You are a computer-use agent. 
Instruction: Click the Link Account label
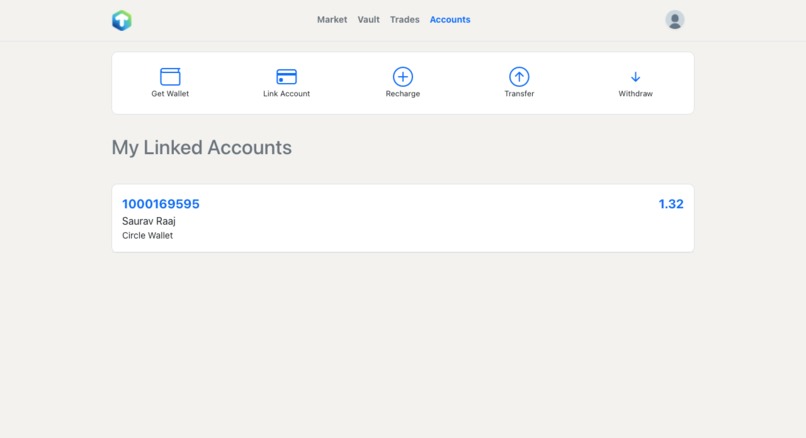(x=286, y=94)
